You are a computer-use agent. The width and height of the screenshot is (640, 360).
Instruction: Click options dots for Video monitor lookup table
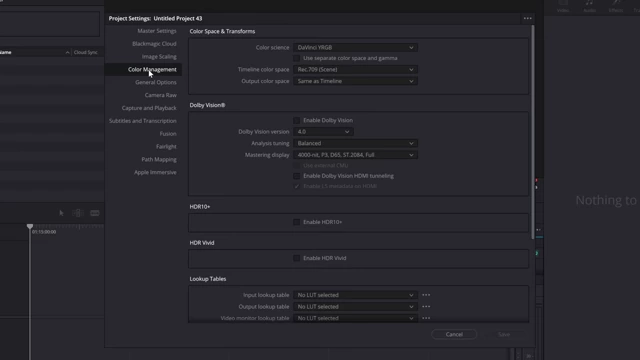pyautogui.click(x=426, y=318)
